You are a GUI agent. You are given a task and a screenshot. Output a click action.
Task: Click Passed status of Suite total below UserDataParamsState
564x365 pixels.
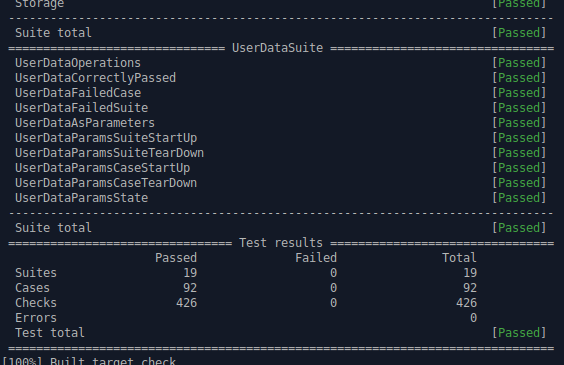coord(519,228)
